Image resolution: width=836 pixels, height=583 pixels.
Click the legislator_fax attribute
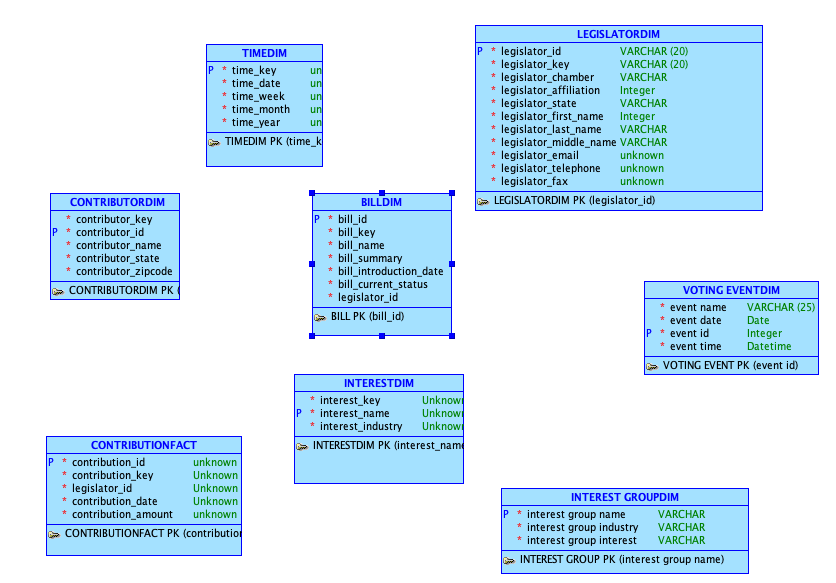click(534, 181)
